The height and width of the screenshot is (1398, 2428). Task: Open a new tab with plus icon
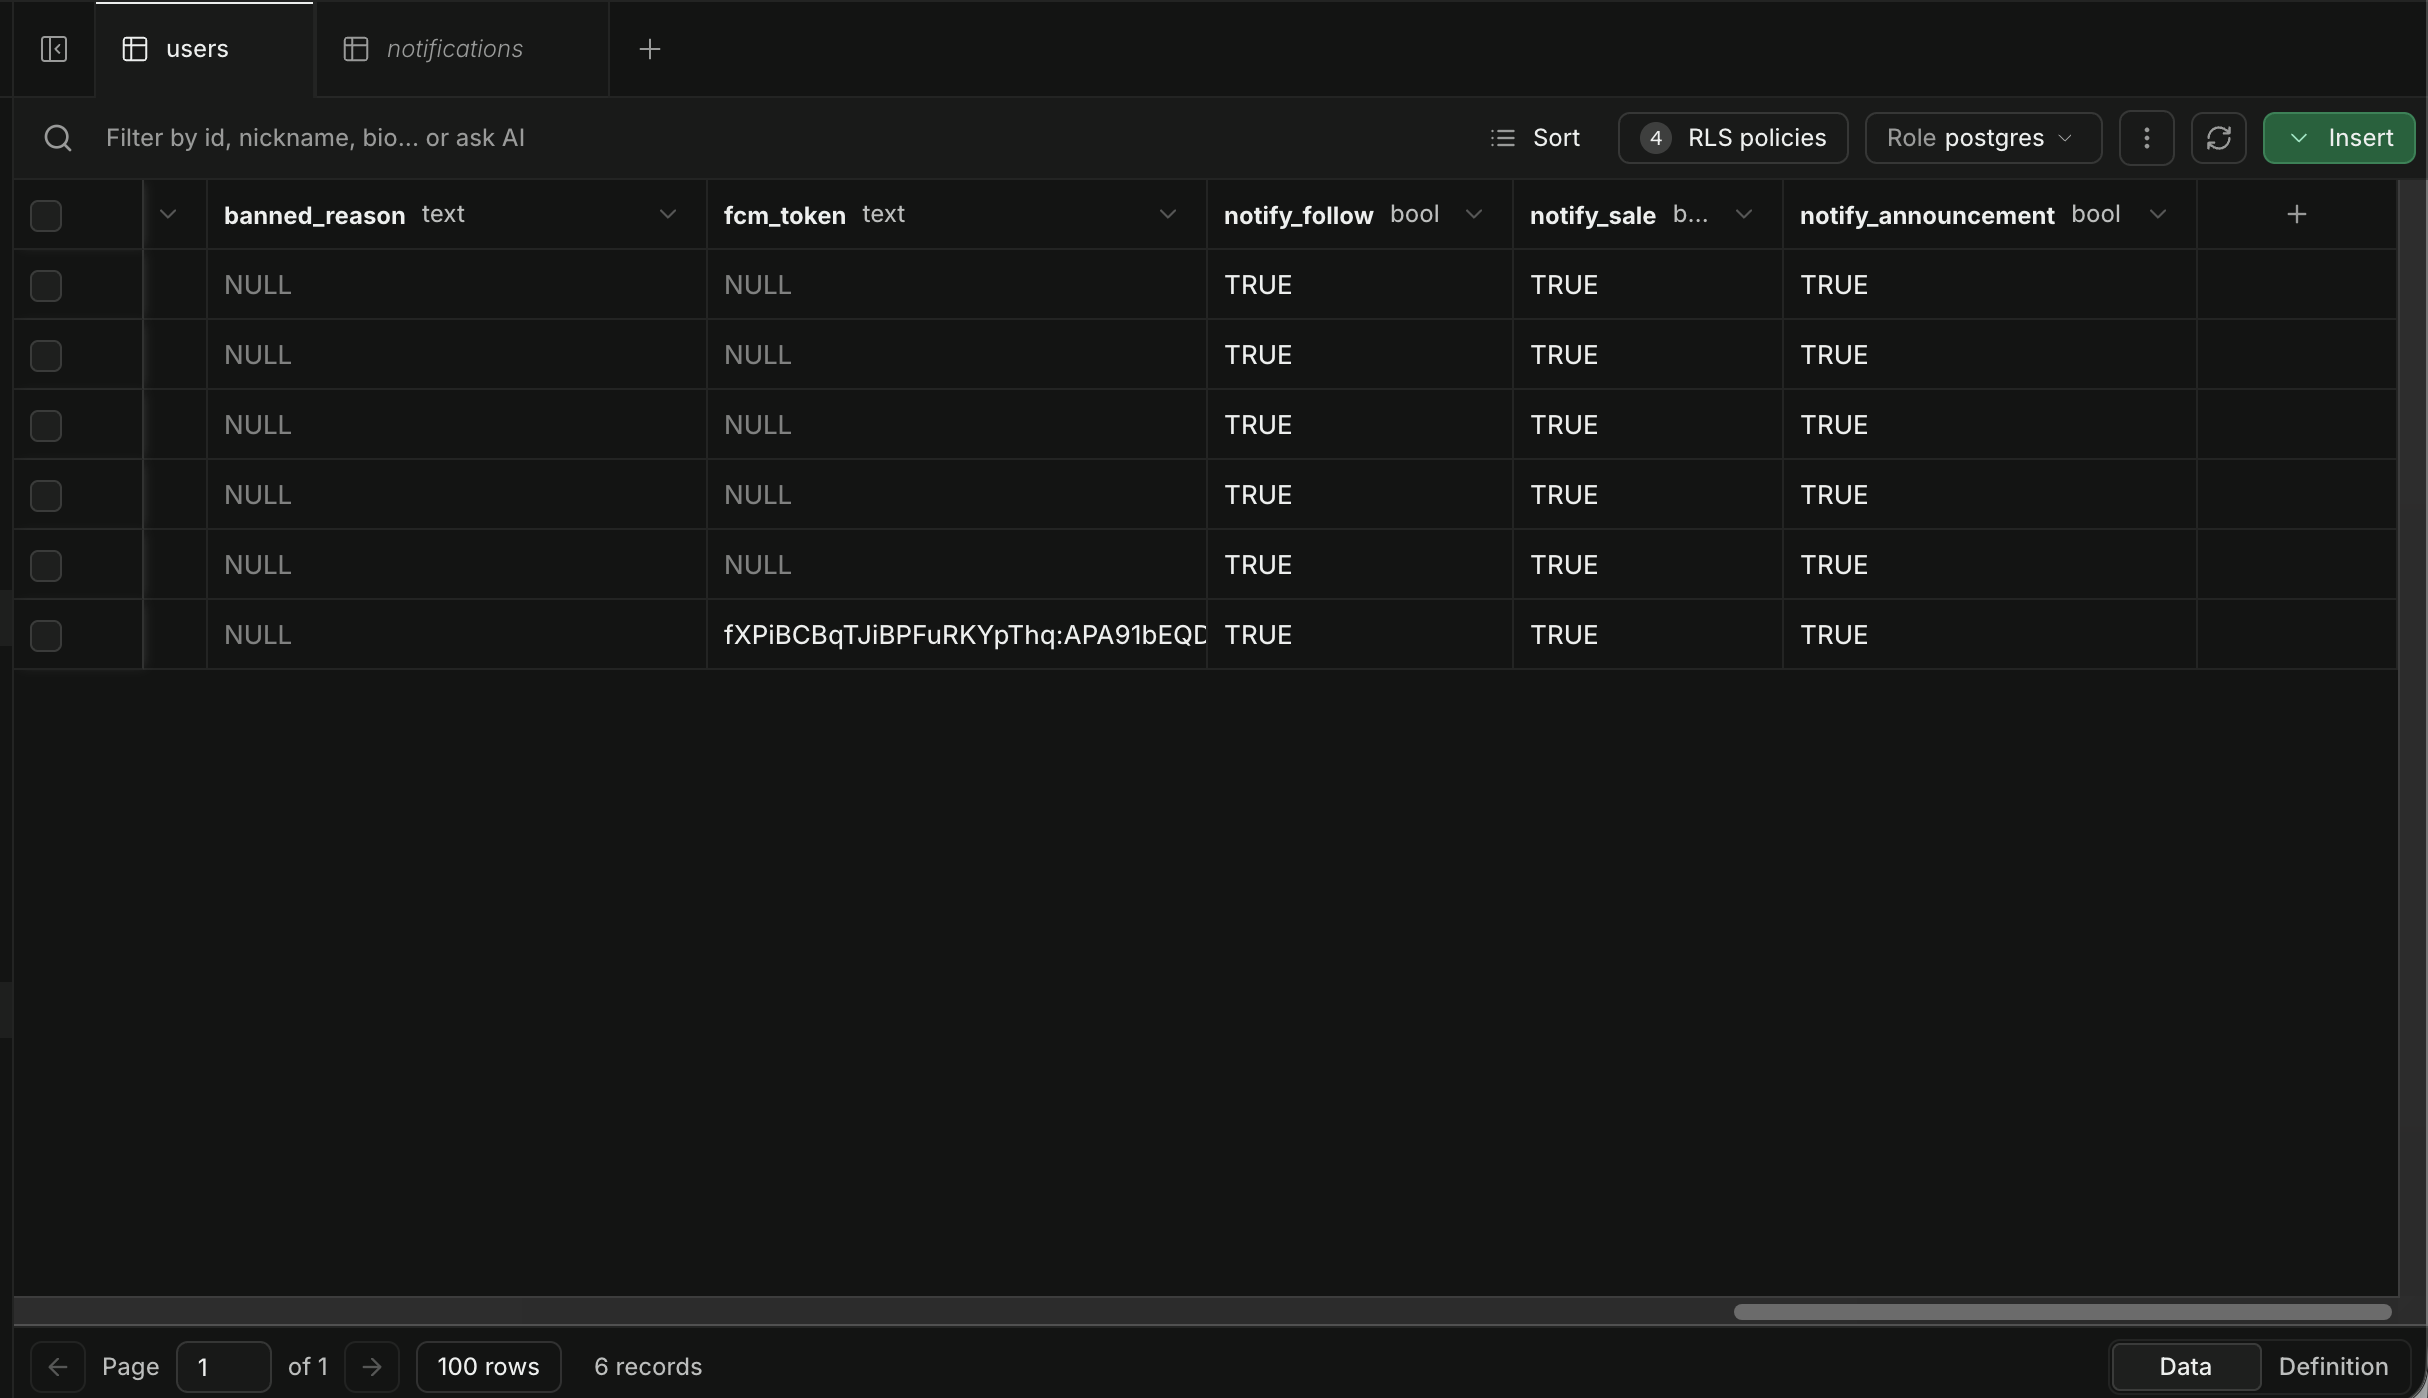650,49
